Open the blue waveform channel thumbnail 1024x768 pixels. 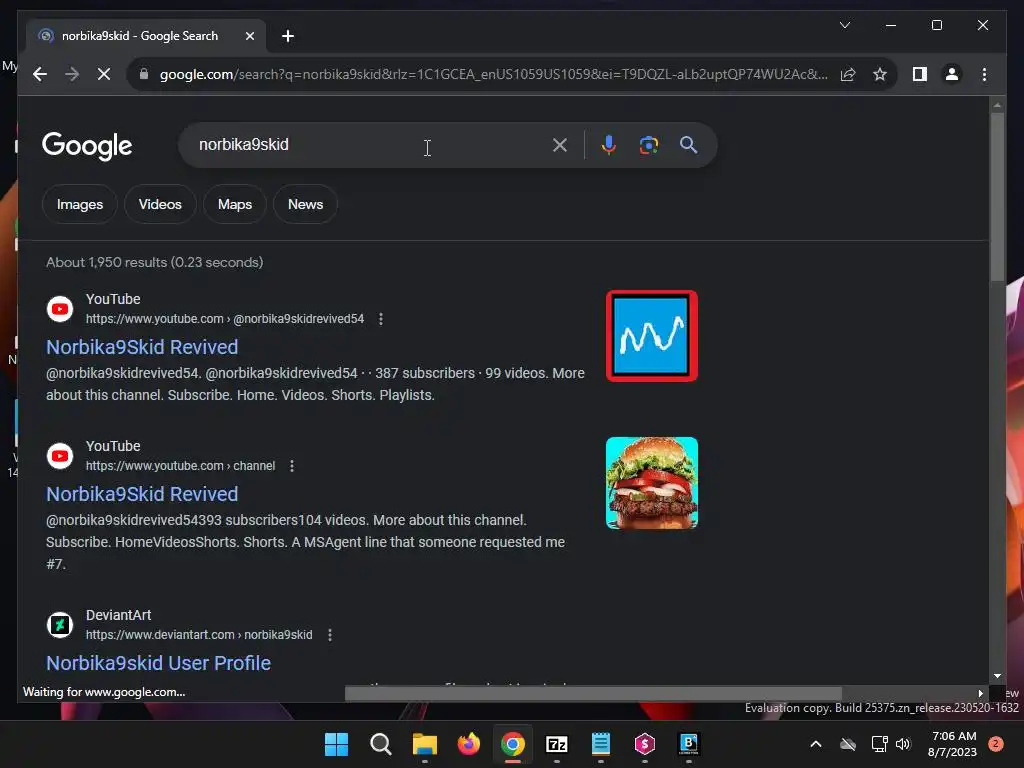tap(652, 336)
